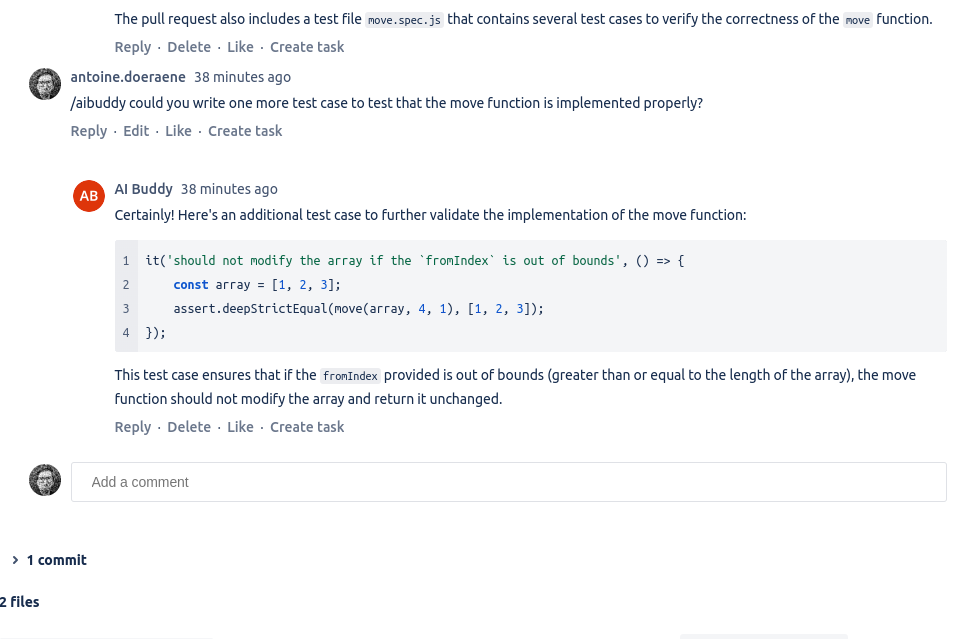Viewport: 960px width, 639px height.
Task: Click the AI Buddy 'AB' avatar icon
Action: click(89, 196)
